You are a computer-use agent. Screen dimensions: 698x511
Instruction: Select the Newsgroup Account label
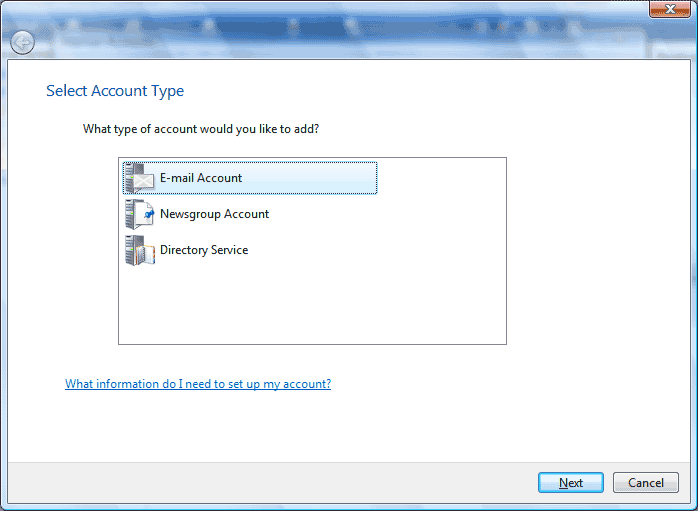(215, 214)
